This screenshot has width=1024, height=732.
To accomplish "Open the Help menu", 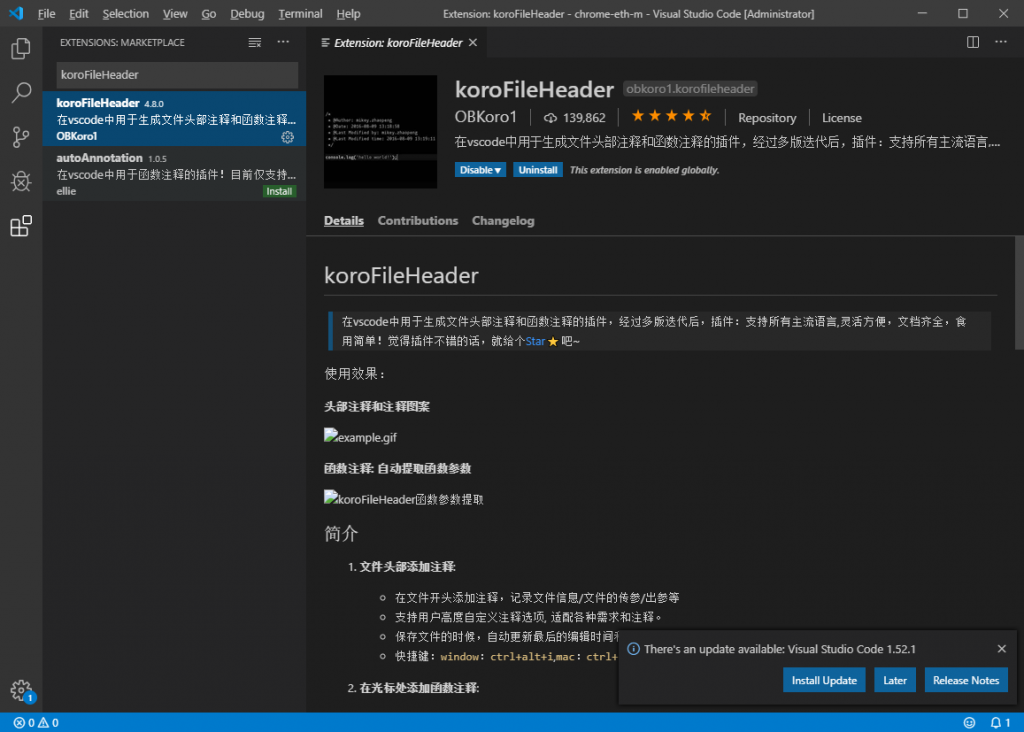I will [348, 14].
